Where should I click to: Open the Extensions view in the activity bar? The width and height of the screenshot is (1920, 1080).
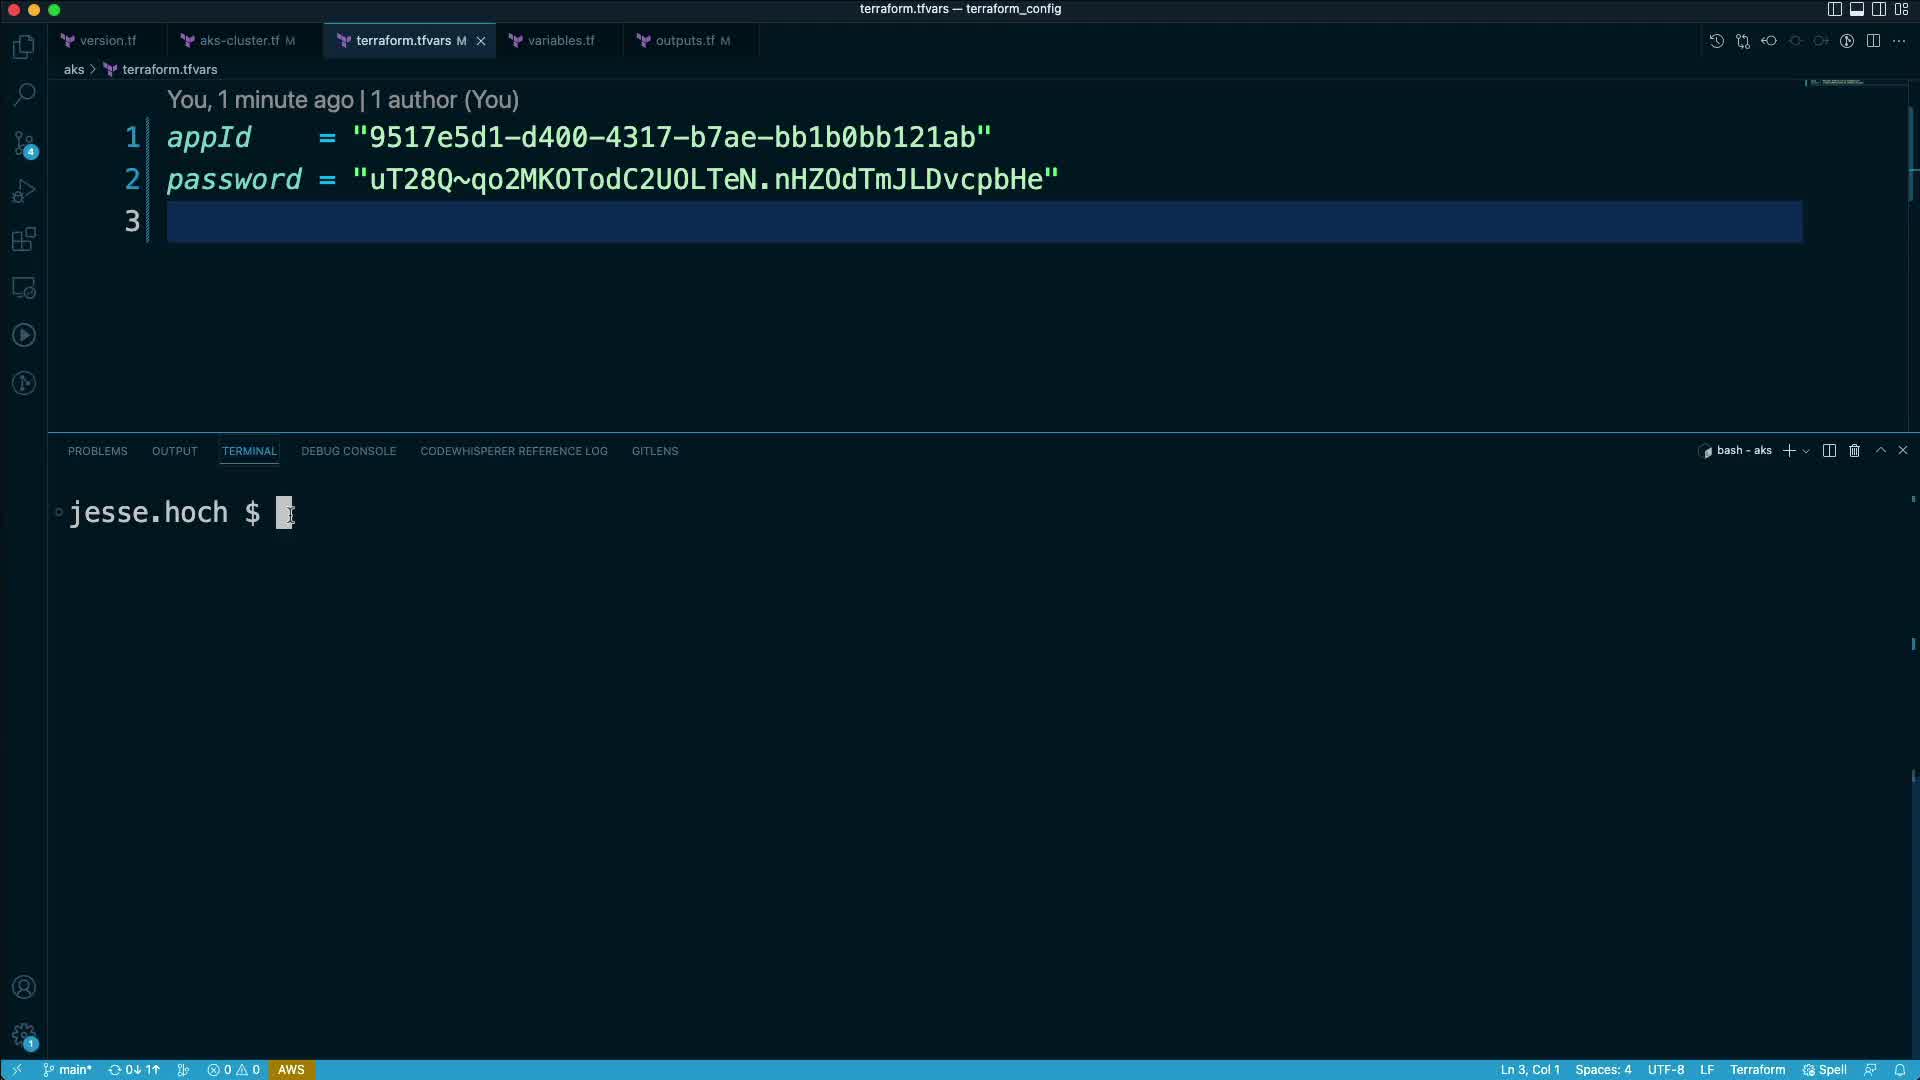coord(24,239)
